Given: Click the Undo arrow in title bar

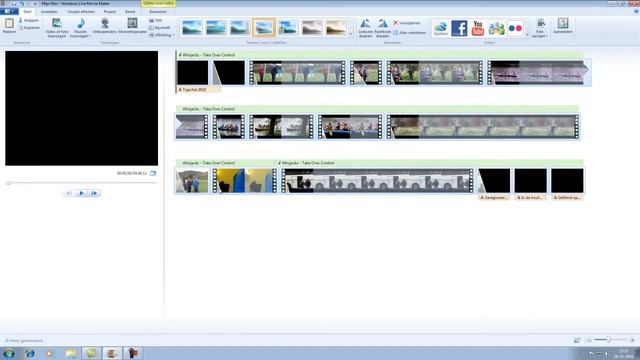Looking at the screenshot, I should (x=21, y=3).
